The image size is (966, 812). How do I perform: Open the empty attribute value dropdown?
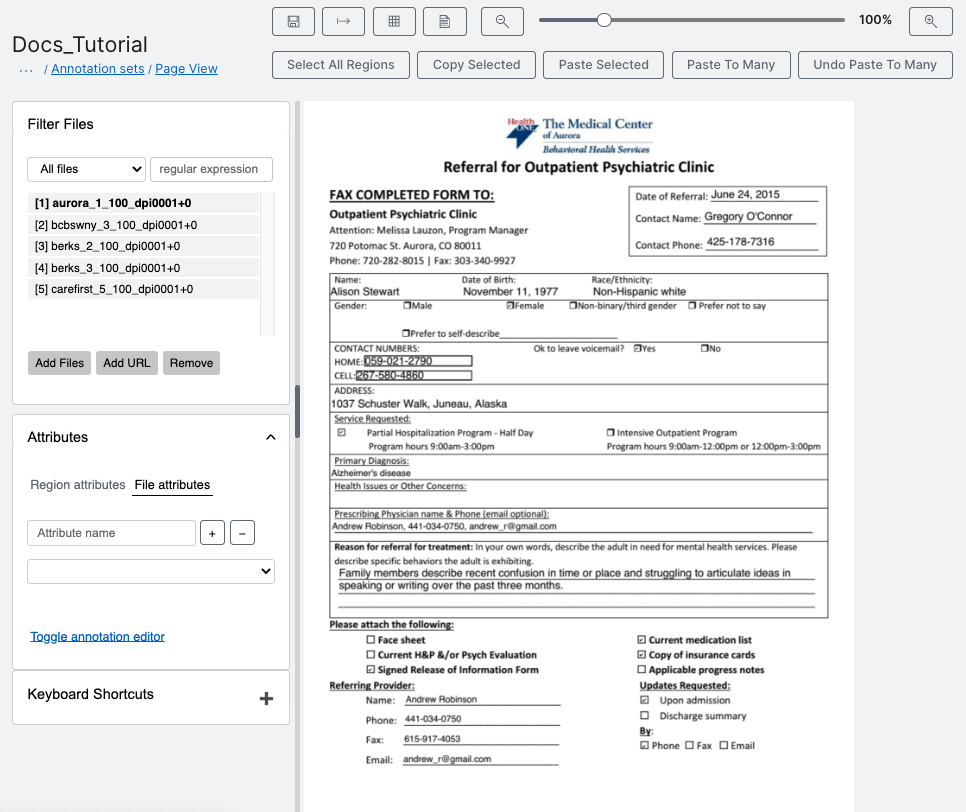[150, 570]
